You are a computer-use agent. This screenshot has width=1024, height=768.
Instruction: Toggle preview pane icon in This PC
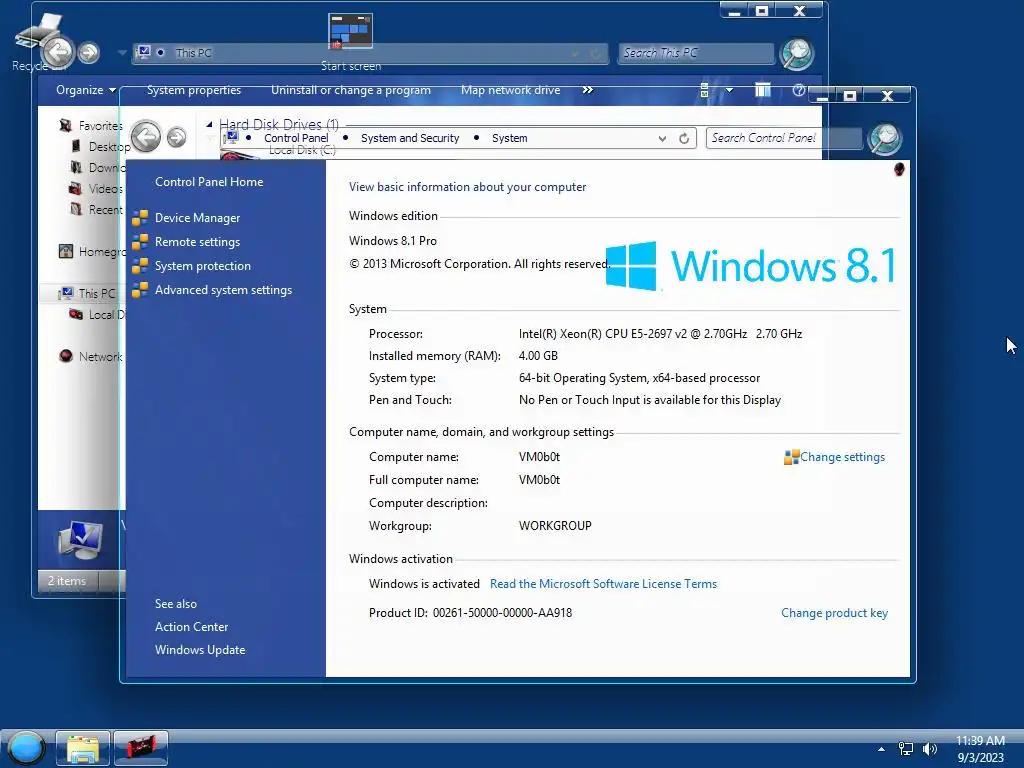762,90
